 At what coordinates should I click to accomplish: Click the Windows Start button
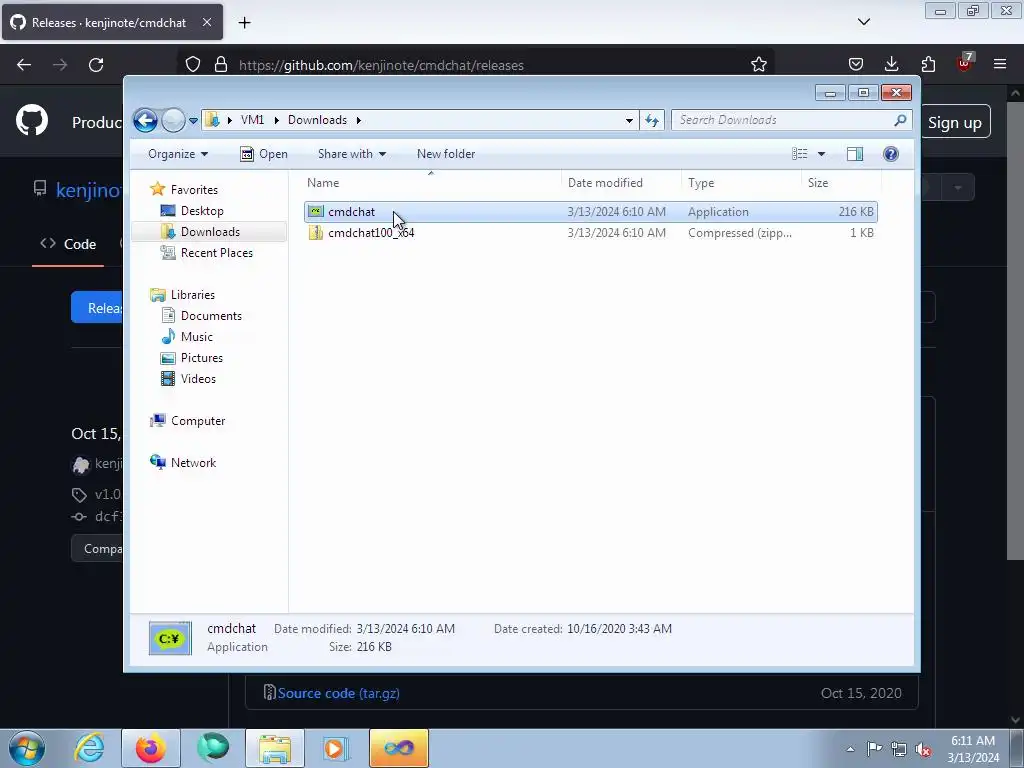(27, 748)
